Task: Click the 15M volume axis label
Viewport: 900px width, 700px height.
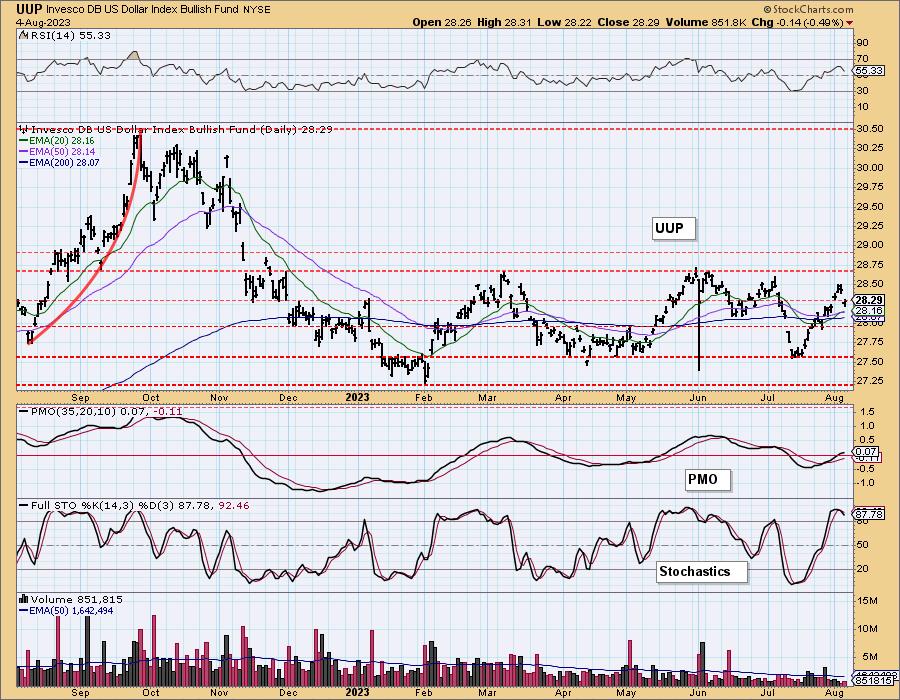Action: pos(868,601)
